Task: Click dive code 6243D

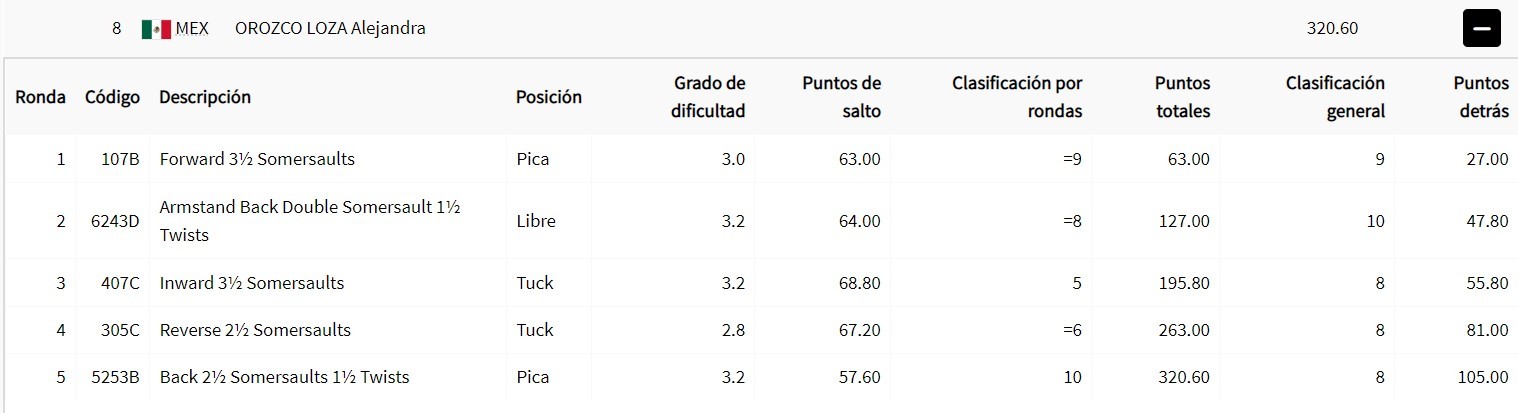Action: click(114, 221)
